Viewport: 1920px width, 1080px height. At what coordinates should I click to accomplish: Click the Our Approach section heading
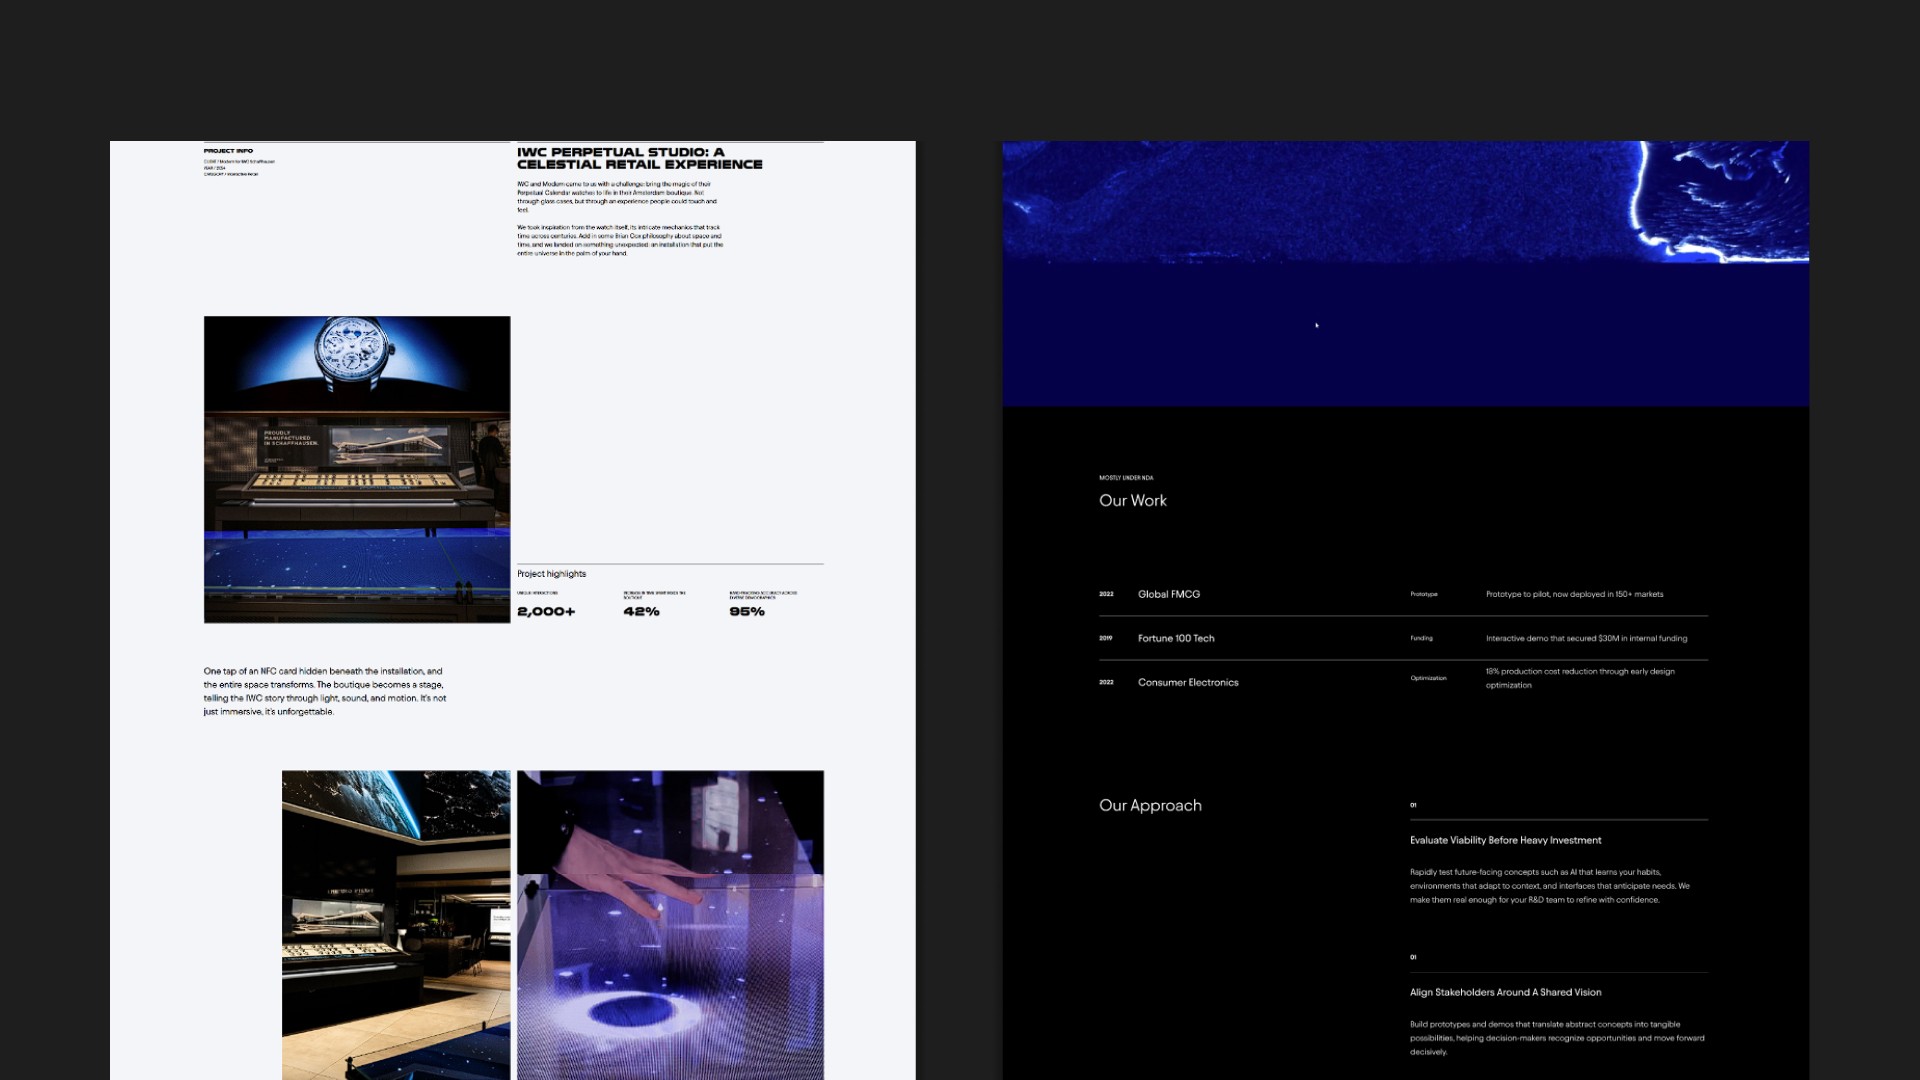(1150, 806)
